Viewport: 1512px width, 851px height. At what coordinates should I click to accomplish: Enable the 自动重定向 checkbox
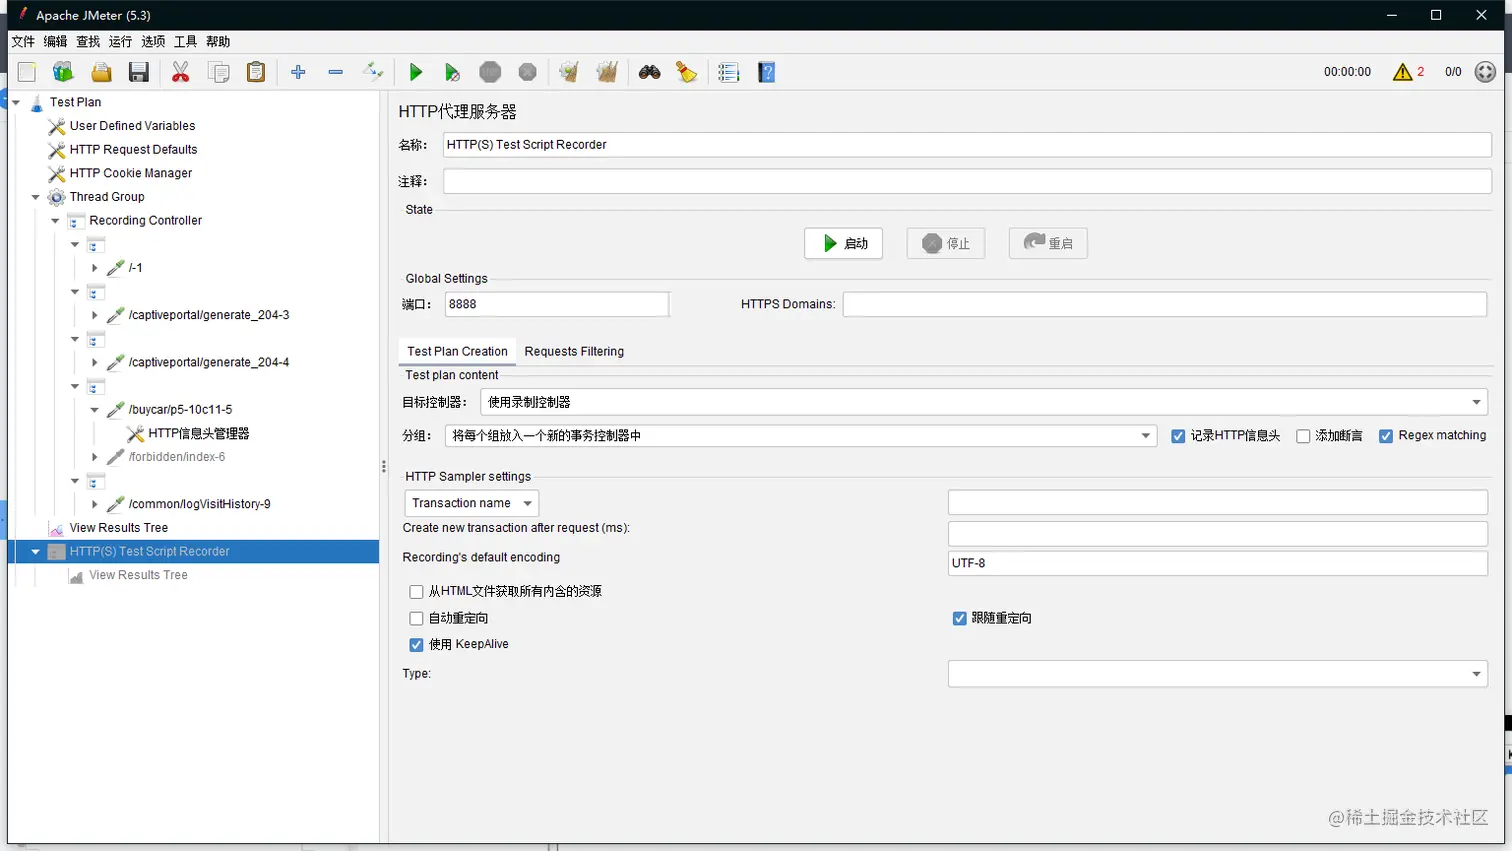point(416,618)
